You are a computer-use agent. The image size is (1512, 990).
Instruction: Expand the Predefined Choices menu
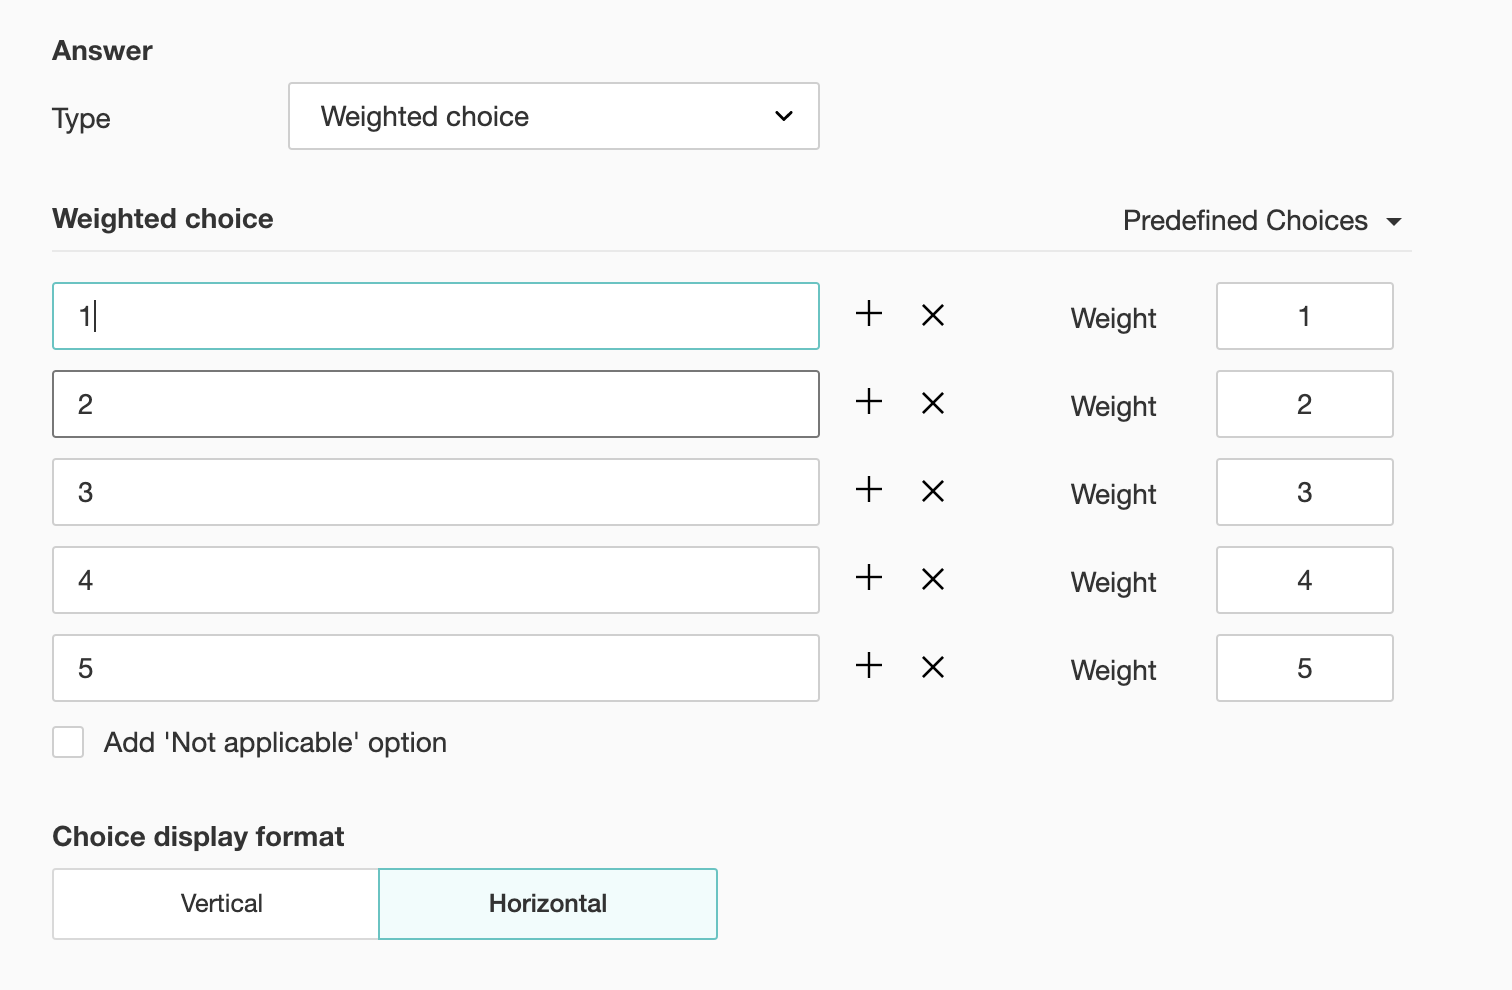point(1262,221)
